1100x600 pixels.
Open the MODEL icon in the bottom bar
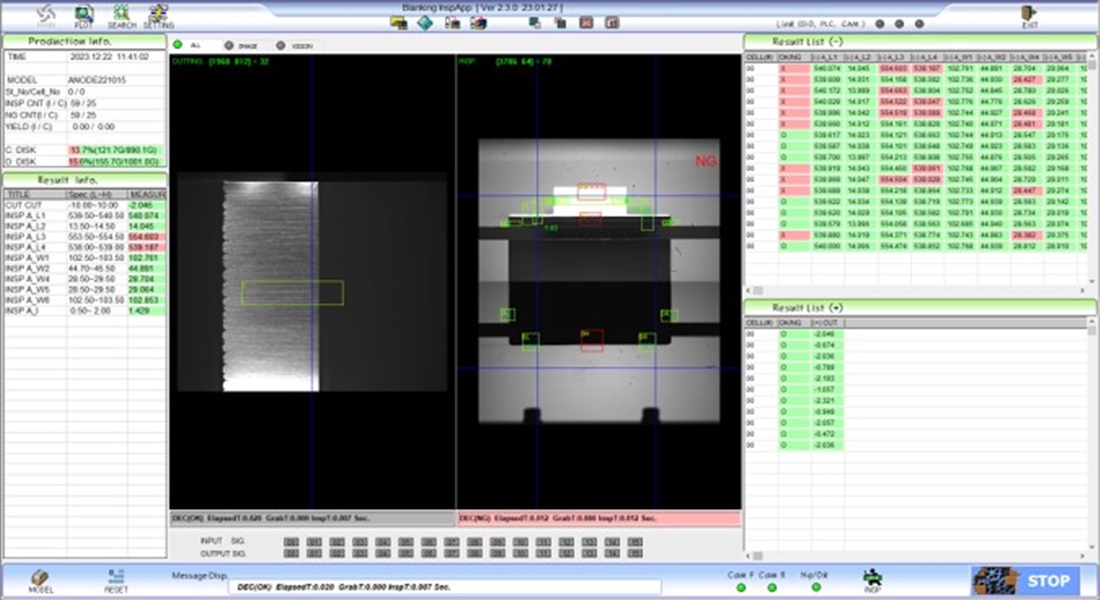coord(41,581)
